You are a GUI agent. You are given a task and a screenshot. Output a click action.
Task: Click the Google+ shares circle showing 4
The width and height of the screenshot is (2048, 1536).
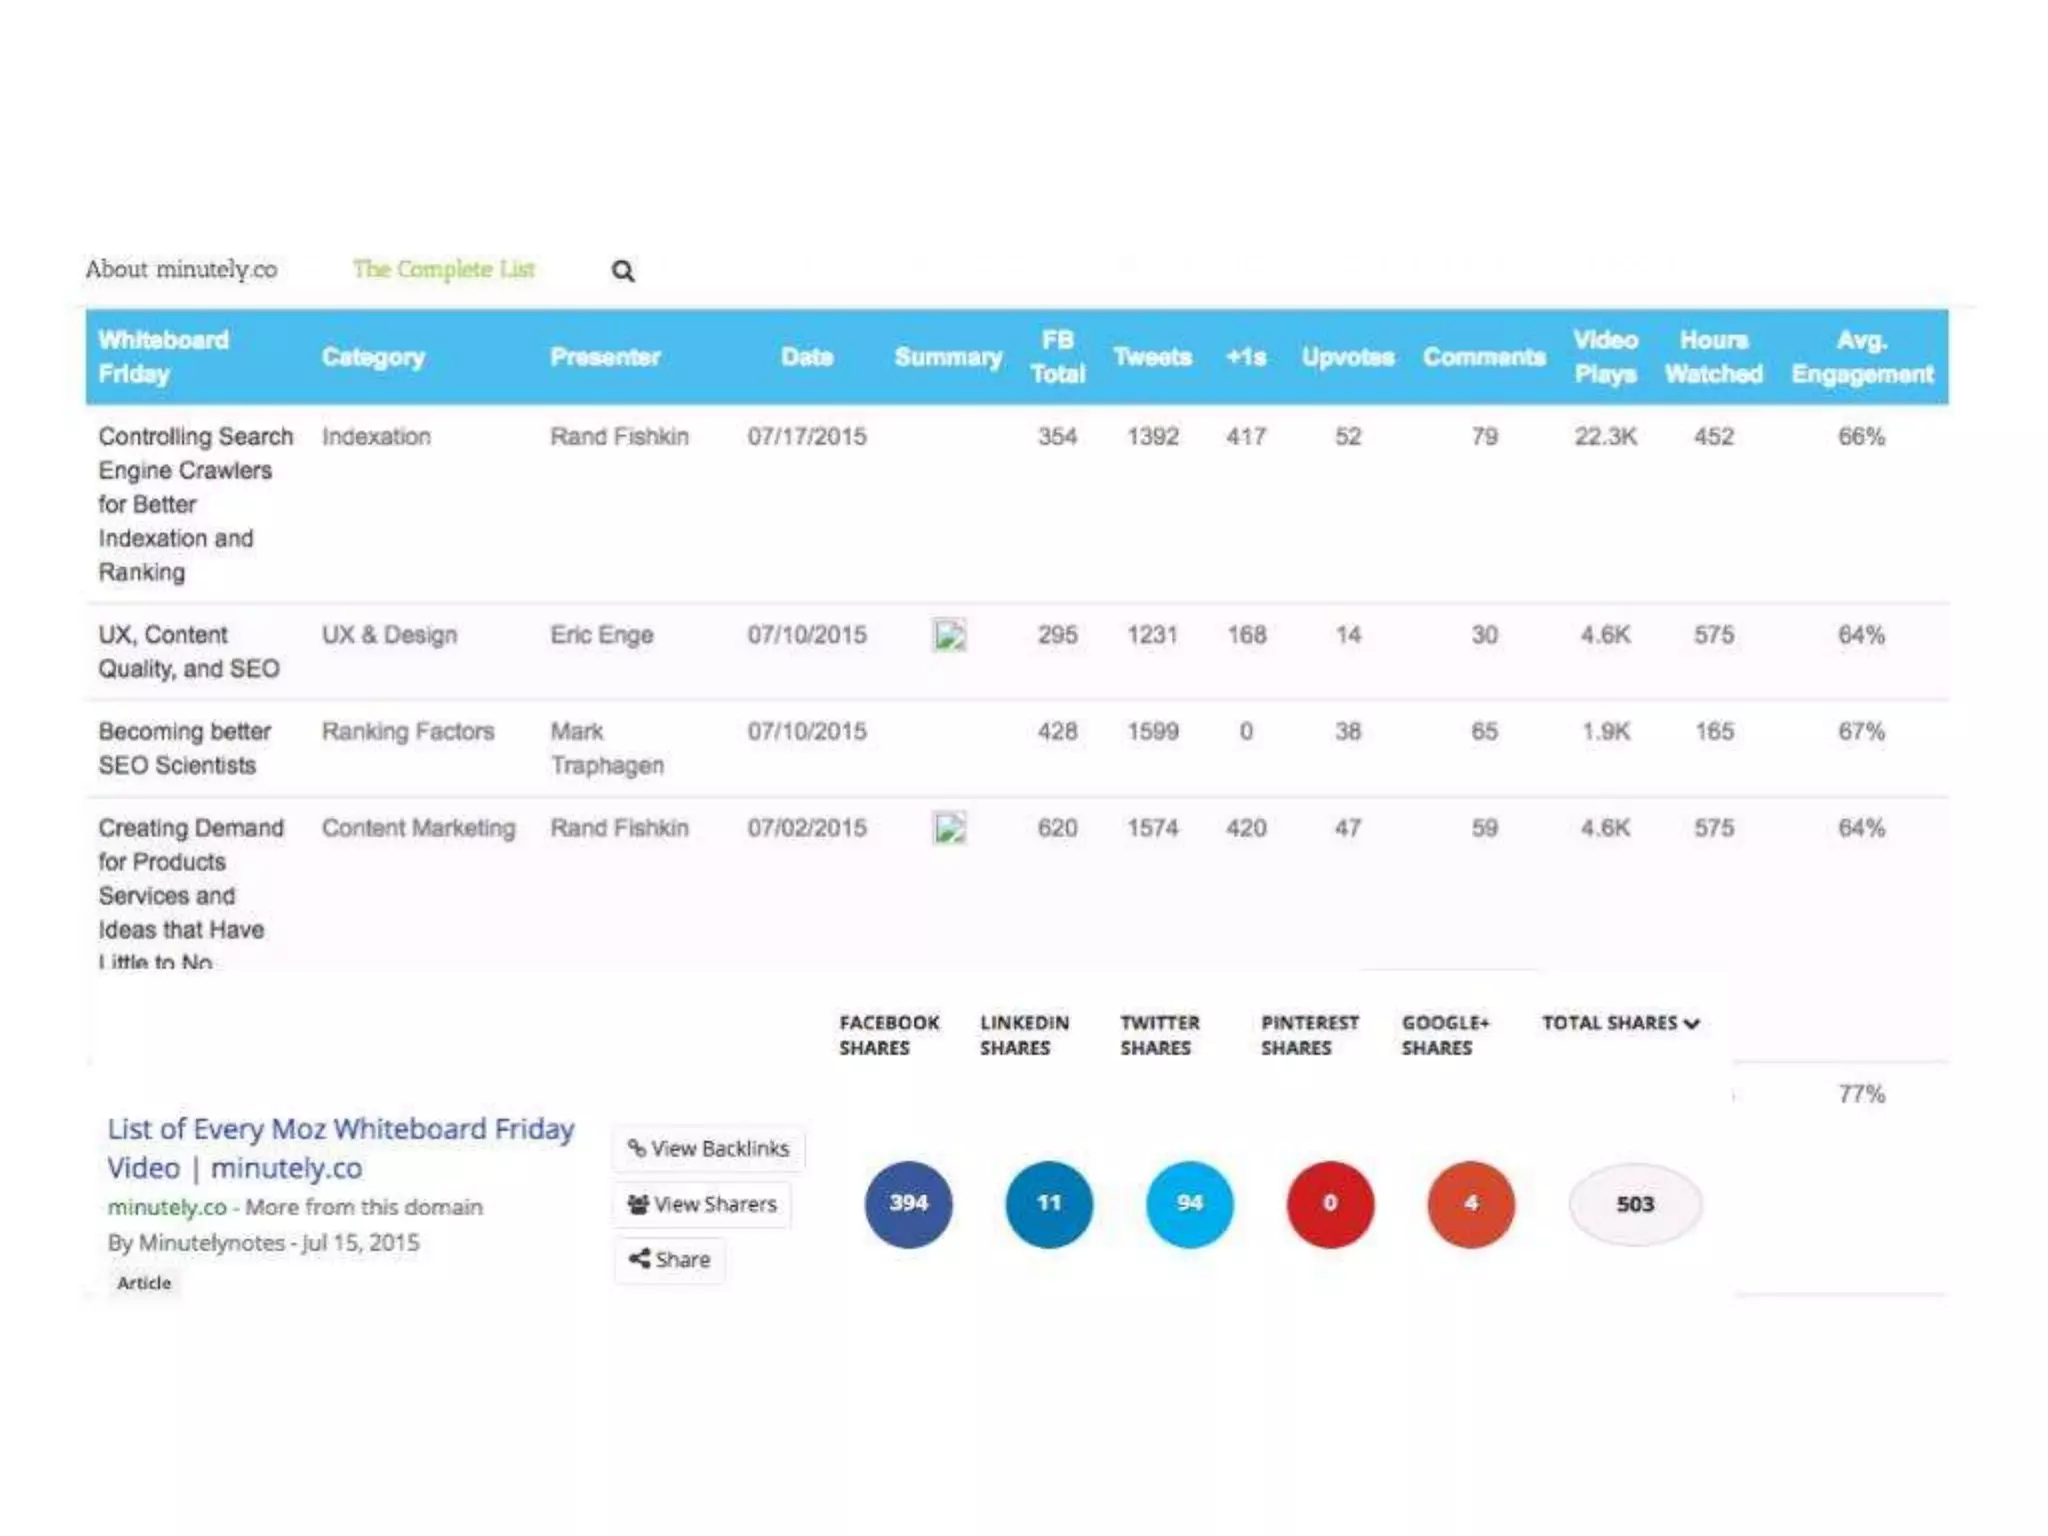point(1470,1203)
